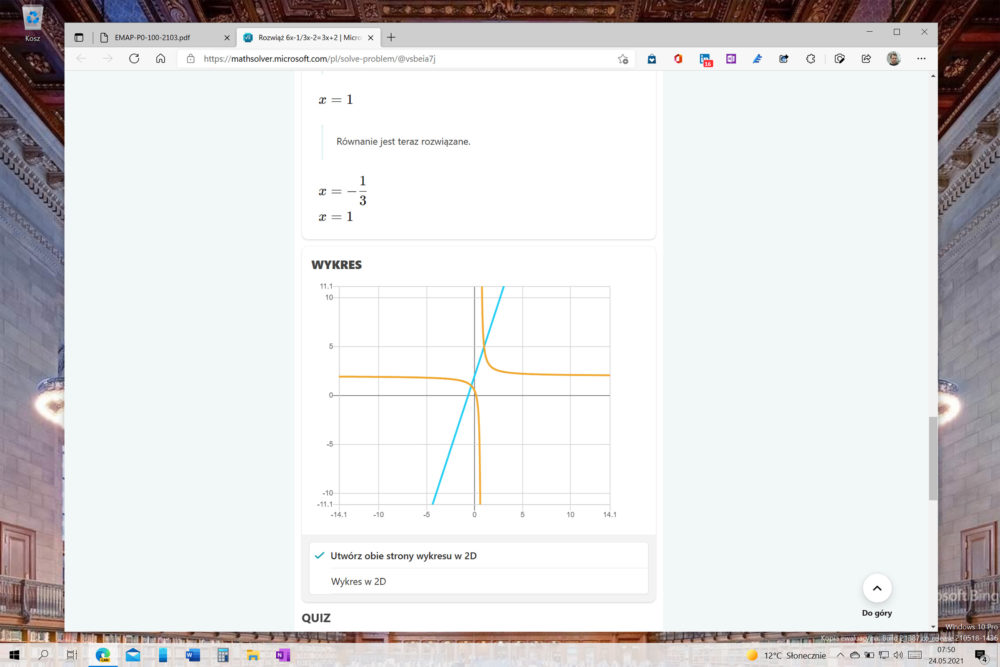This screenshot has width=1000, height=667.
Task: Open the Windows Start menu
Action: [14, 655]
